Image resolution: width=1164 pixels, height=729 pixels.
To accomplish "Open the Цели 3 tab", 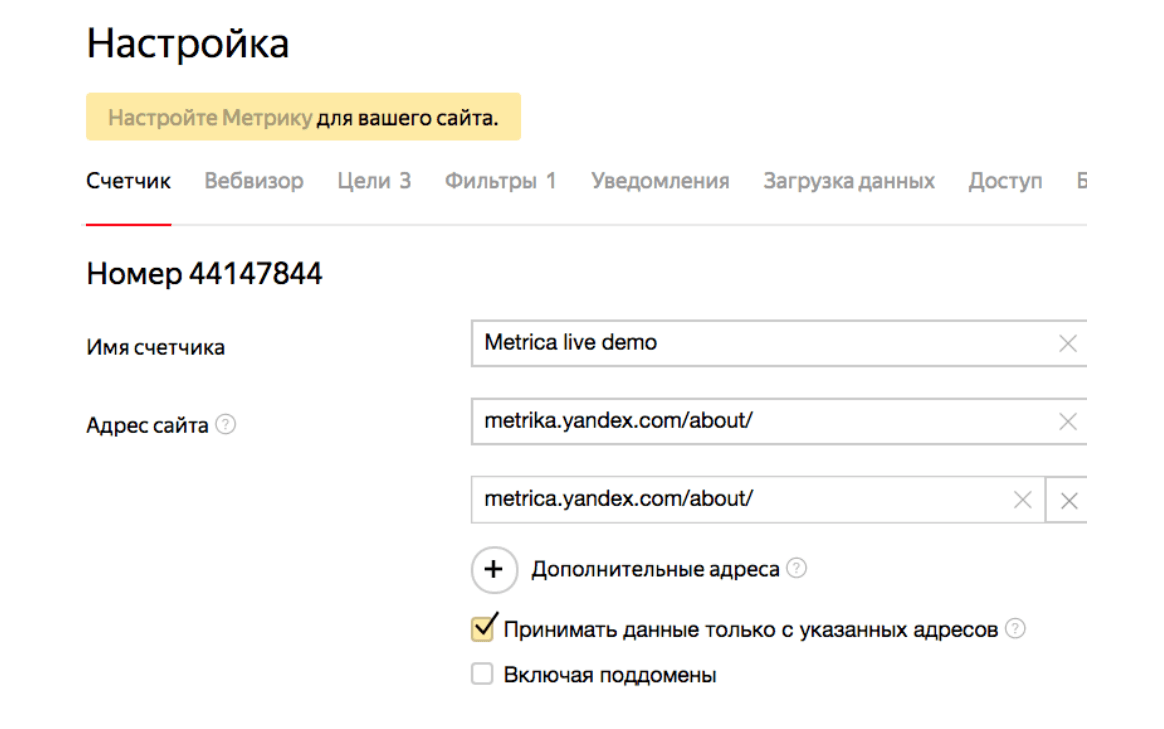I will [x=374, y=181].
